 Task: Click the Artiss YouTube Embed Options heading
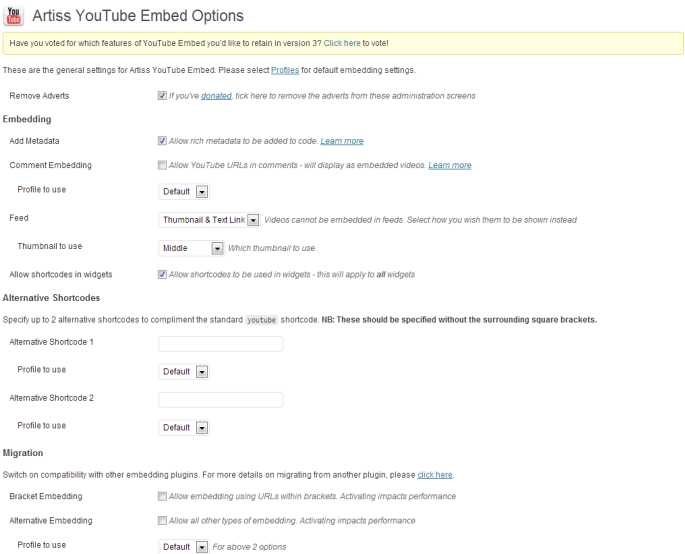click(x=138, y=16)
